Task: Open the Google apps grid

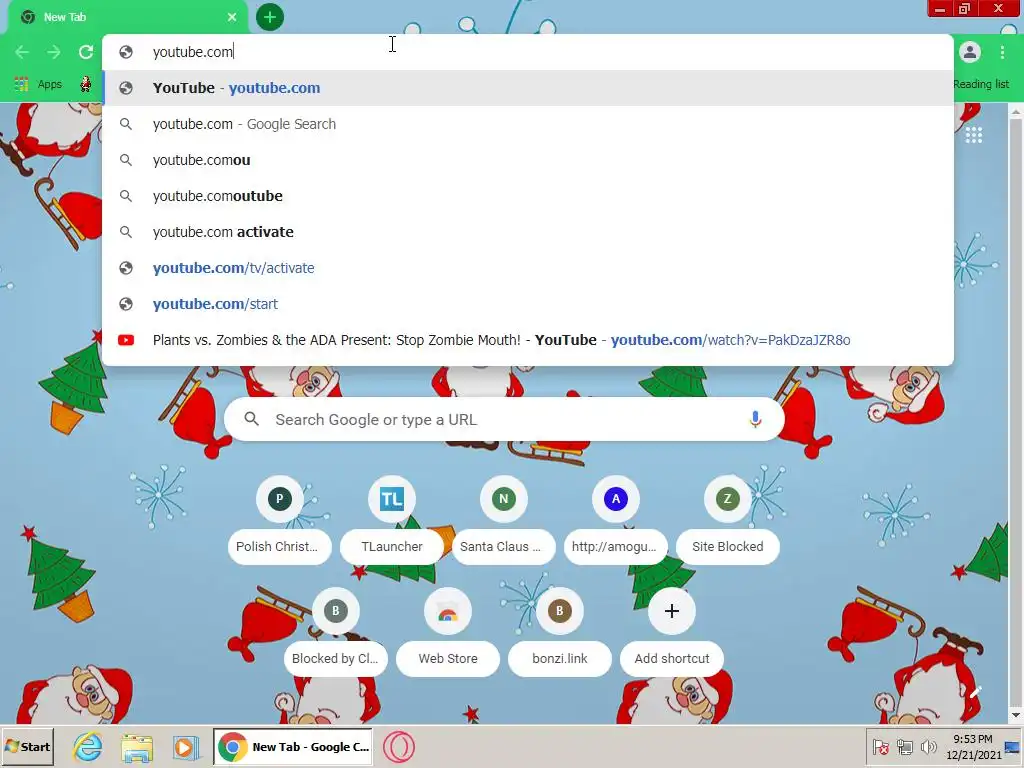Action: click(974, 135)
